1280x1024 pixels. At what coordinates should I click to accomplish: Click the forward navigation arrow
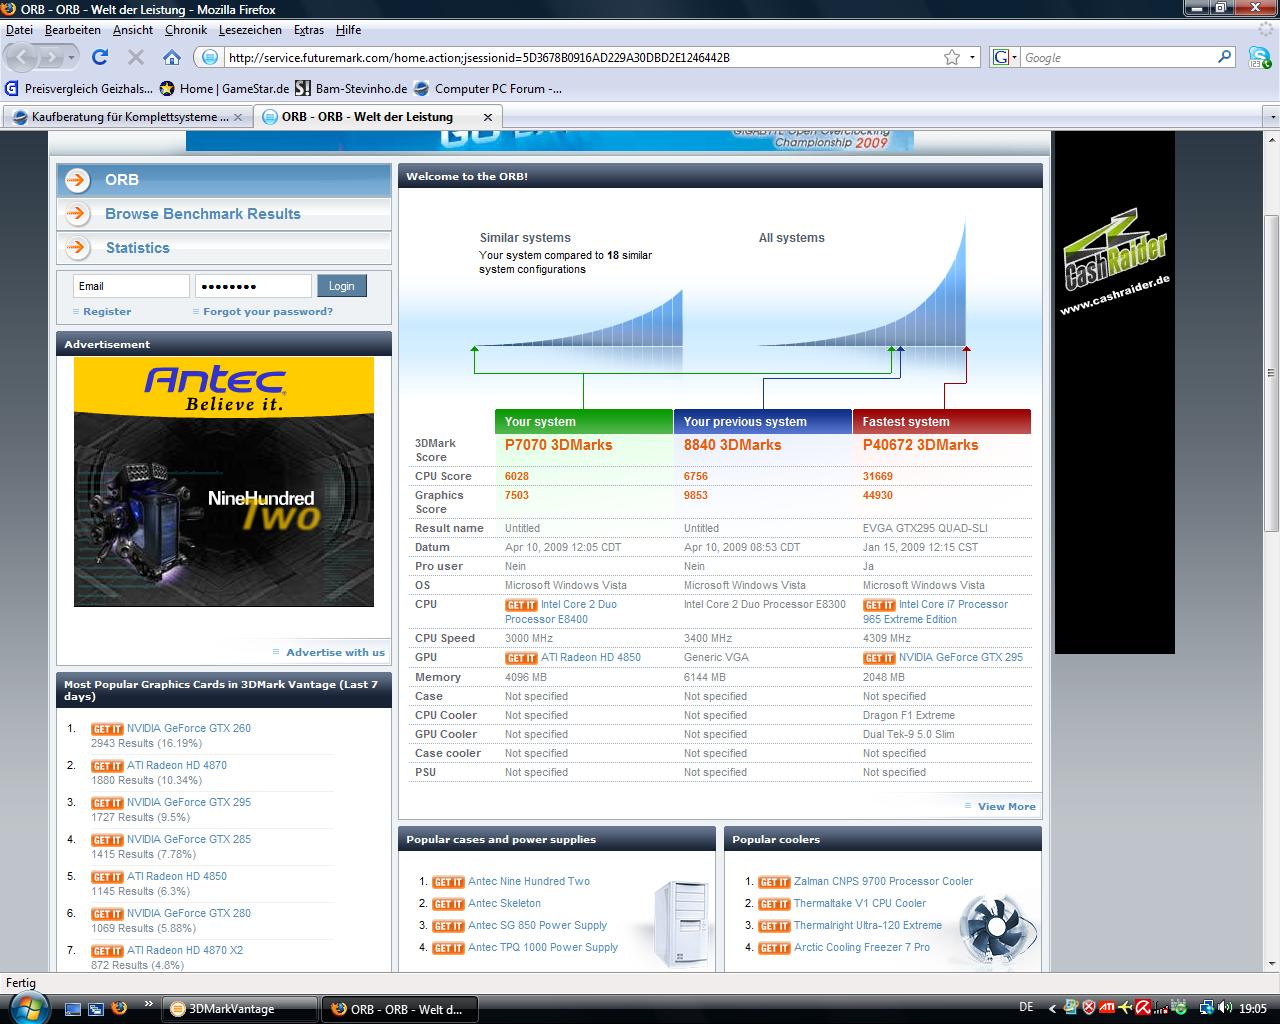coord(51,57)
